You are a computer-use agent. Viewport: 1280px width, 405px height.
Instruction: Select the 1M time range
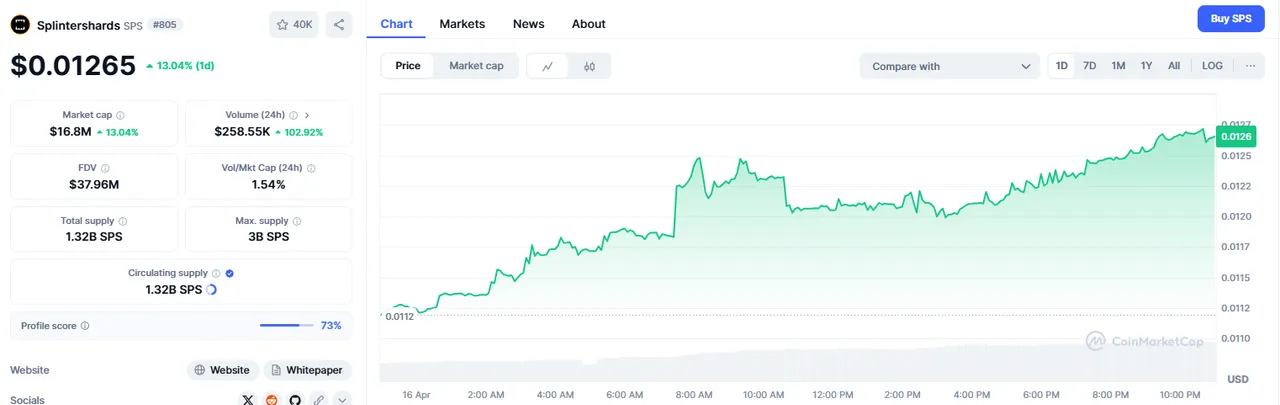point(1118,66)
